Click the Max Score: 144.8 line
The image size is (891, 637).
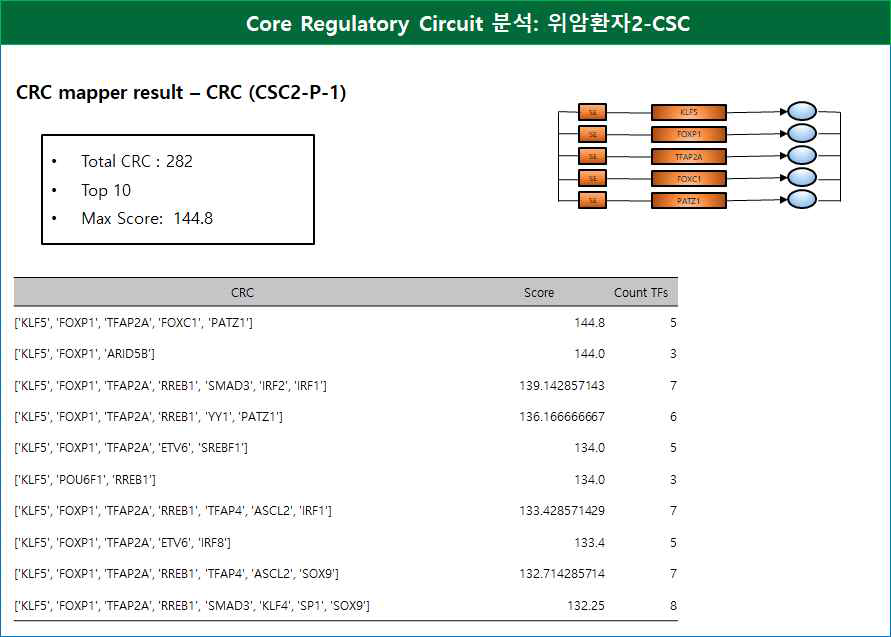tap(147, 218)
